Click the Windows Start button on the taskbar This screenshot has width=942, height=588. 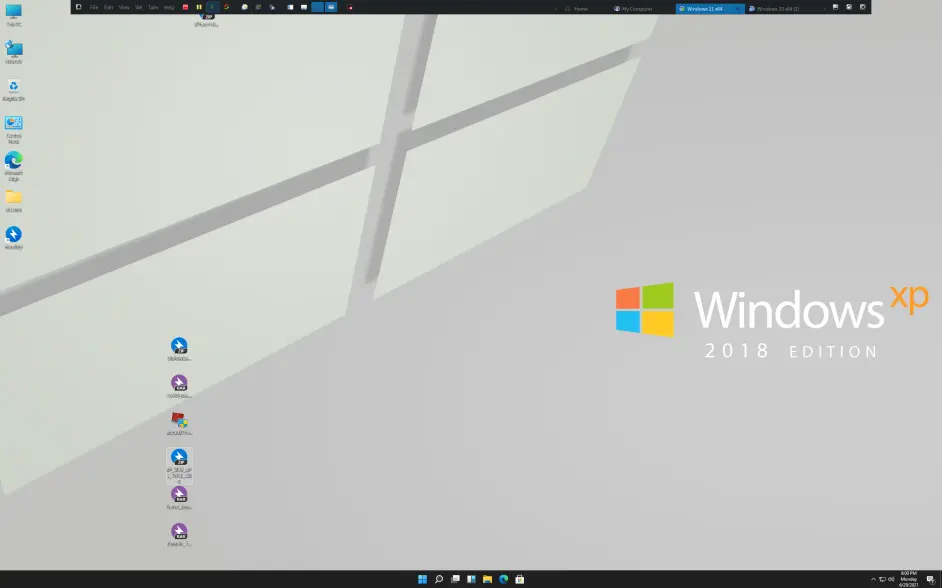click(422, 579)
